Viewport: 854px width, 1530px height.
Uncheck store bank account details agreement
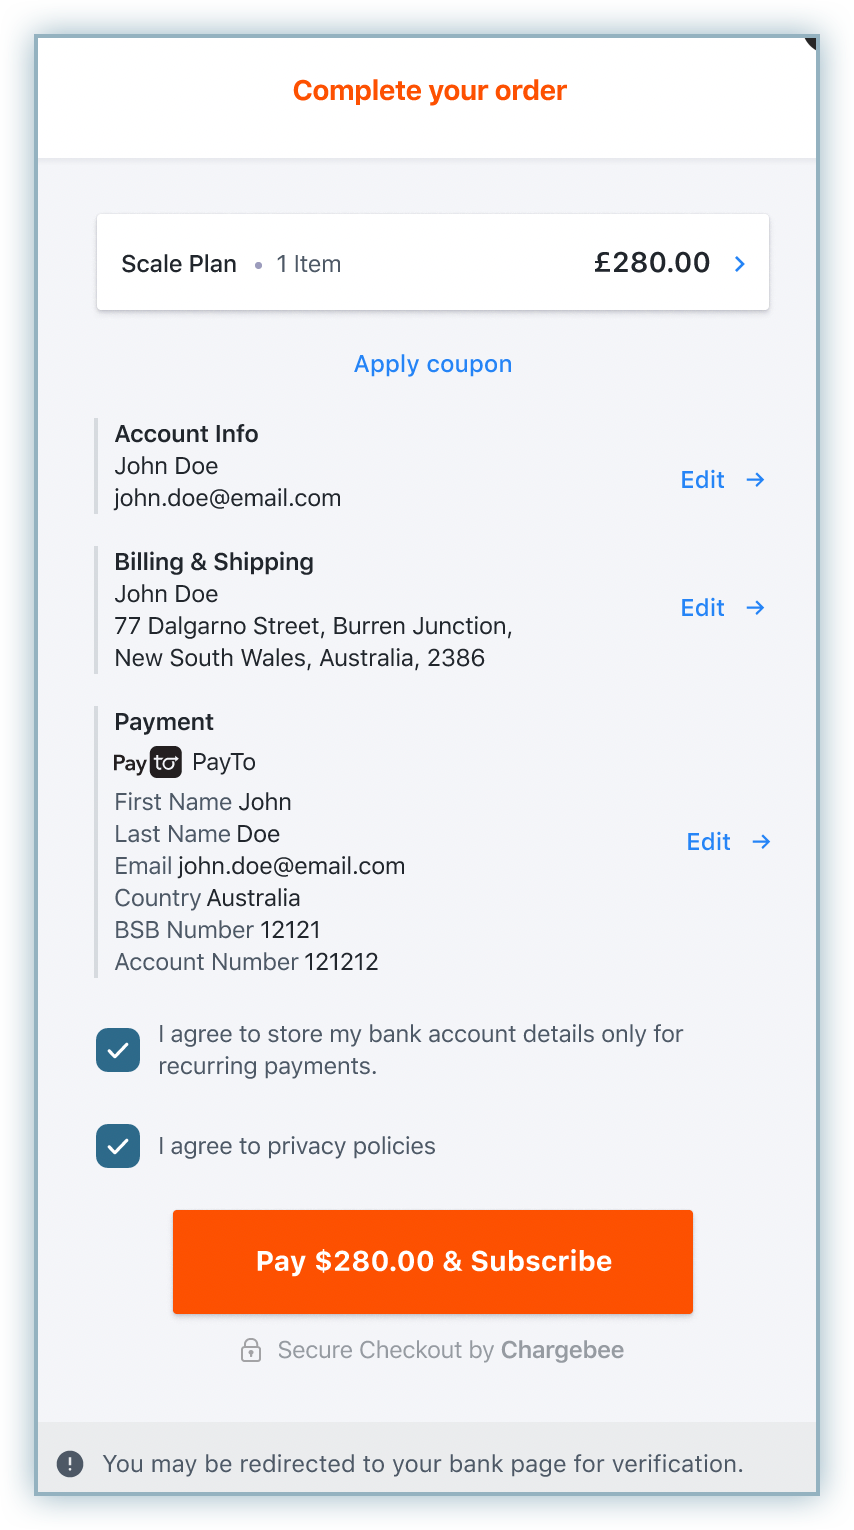click(118, 1050)
